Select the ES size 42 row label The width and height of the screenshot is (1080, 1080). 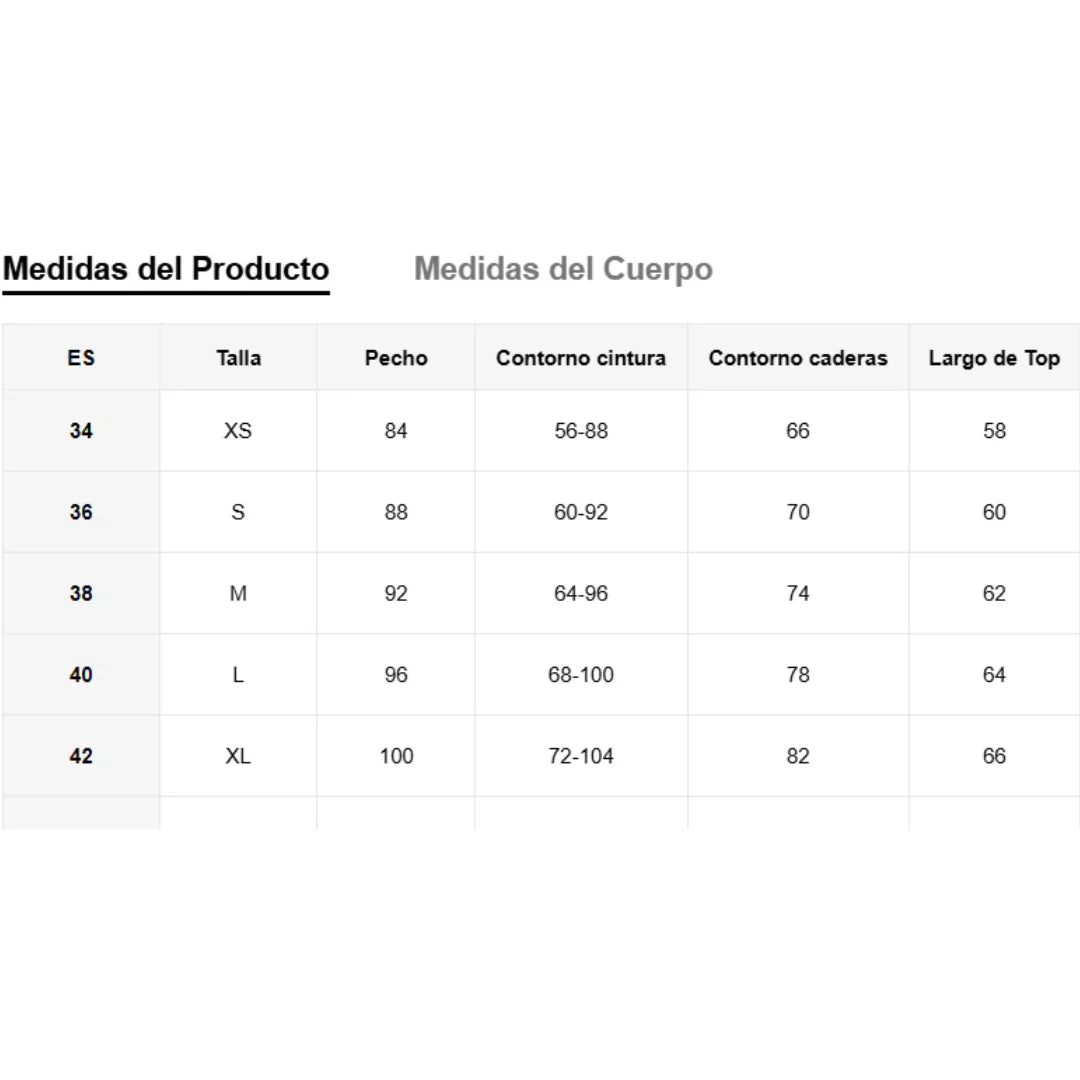tap(81, 756)
